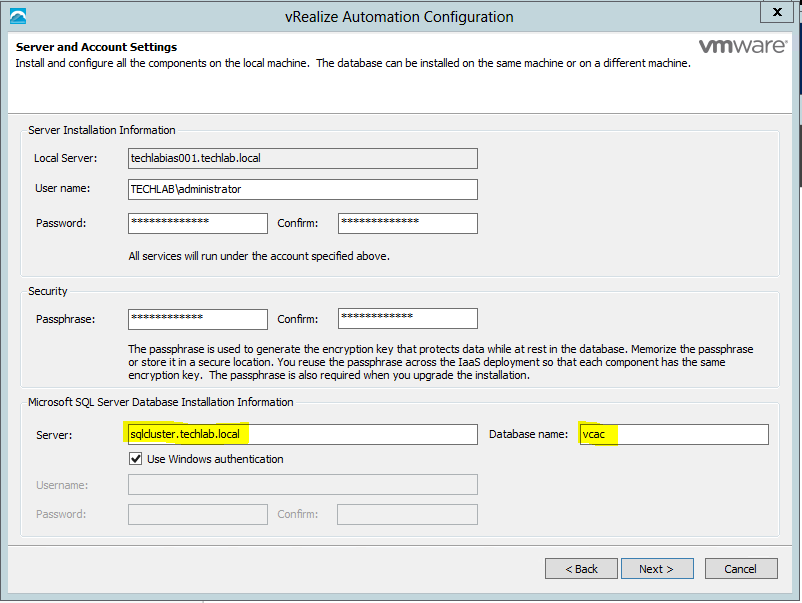Click 'Microsoft SQL Server Database Installation Information' label

(161, 402)
